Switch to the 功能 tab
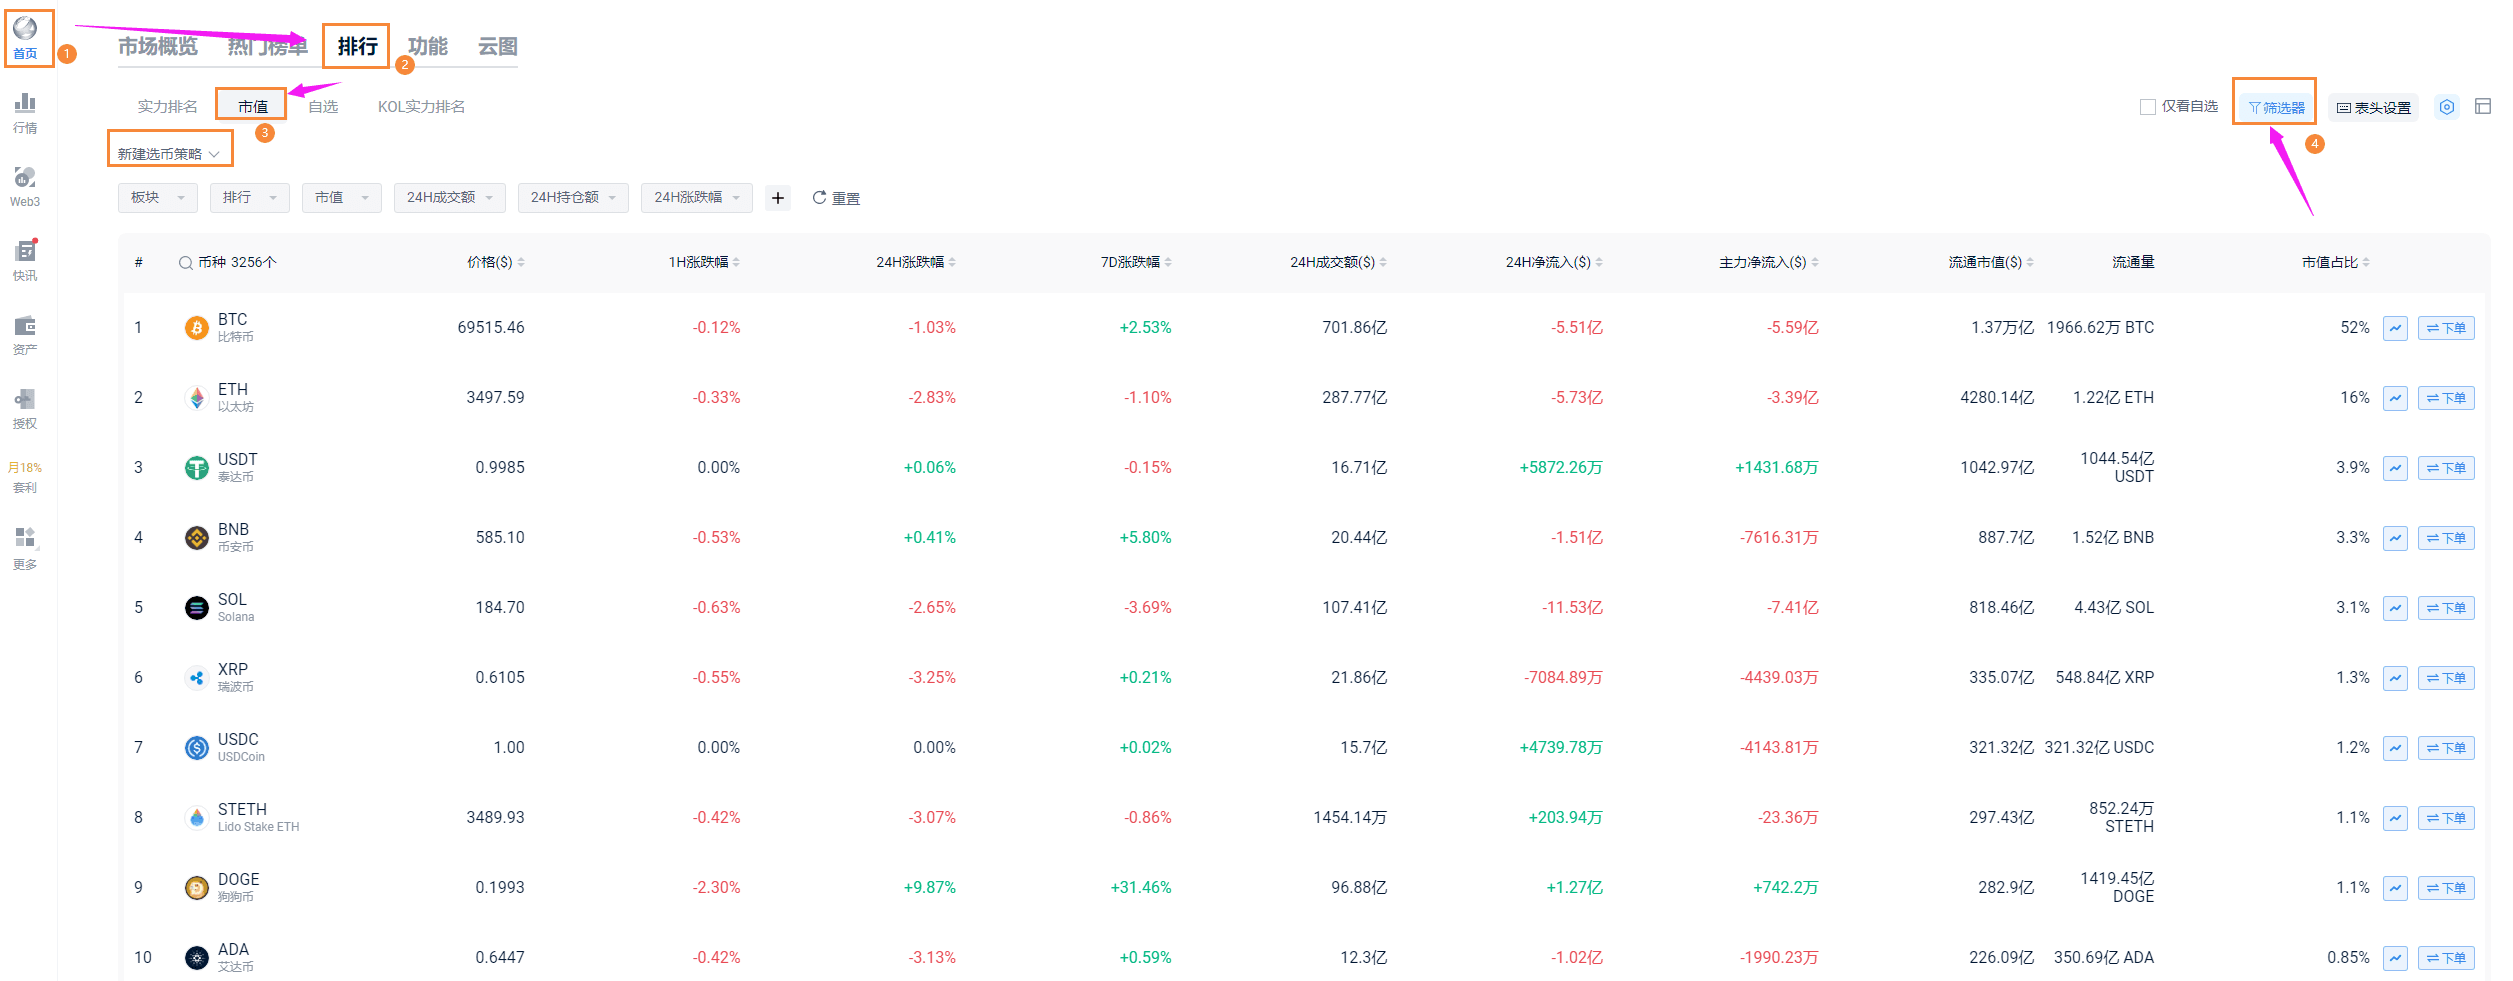 click(x=428, y=47)
